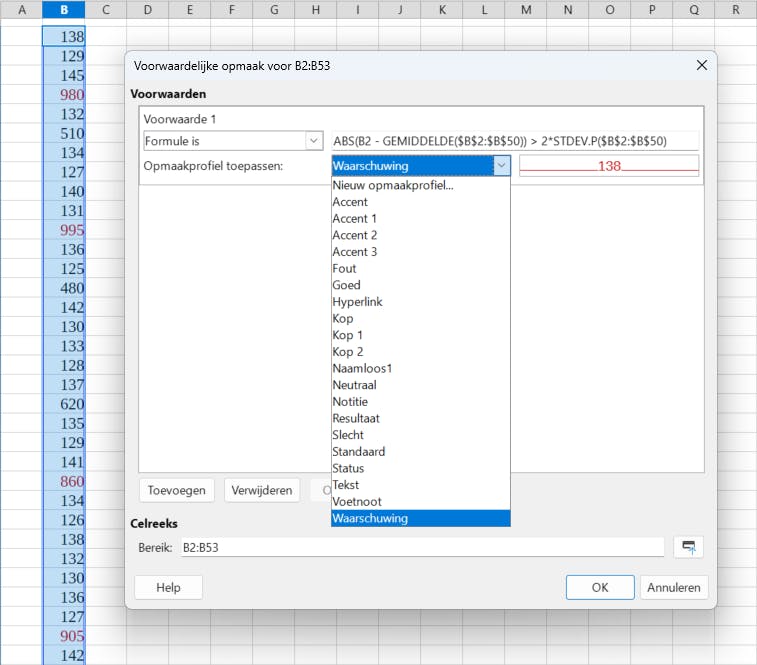Choose the Kop style entry
This screenshot has height=665, width=757.
[421, 318]
